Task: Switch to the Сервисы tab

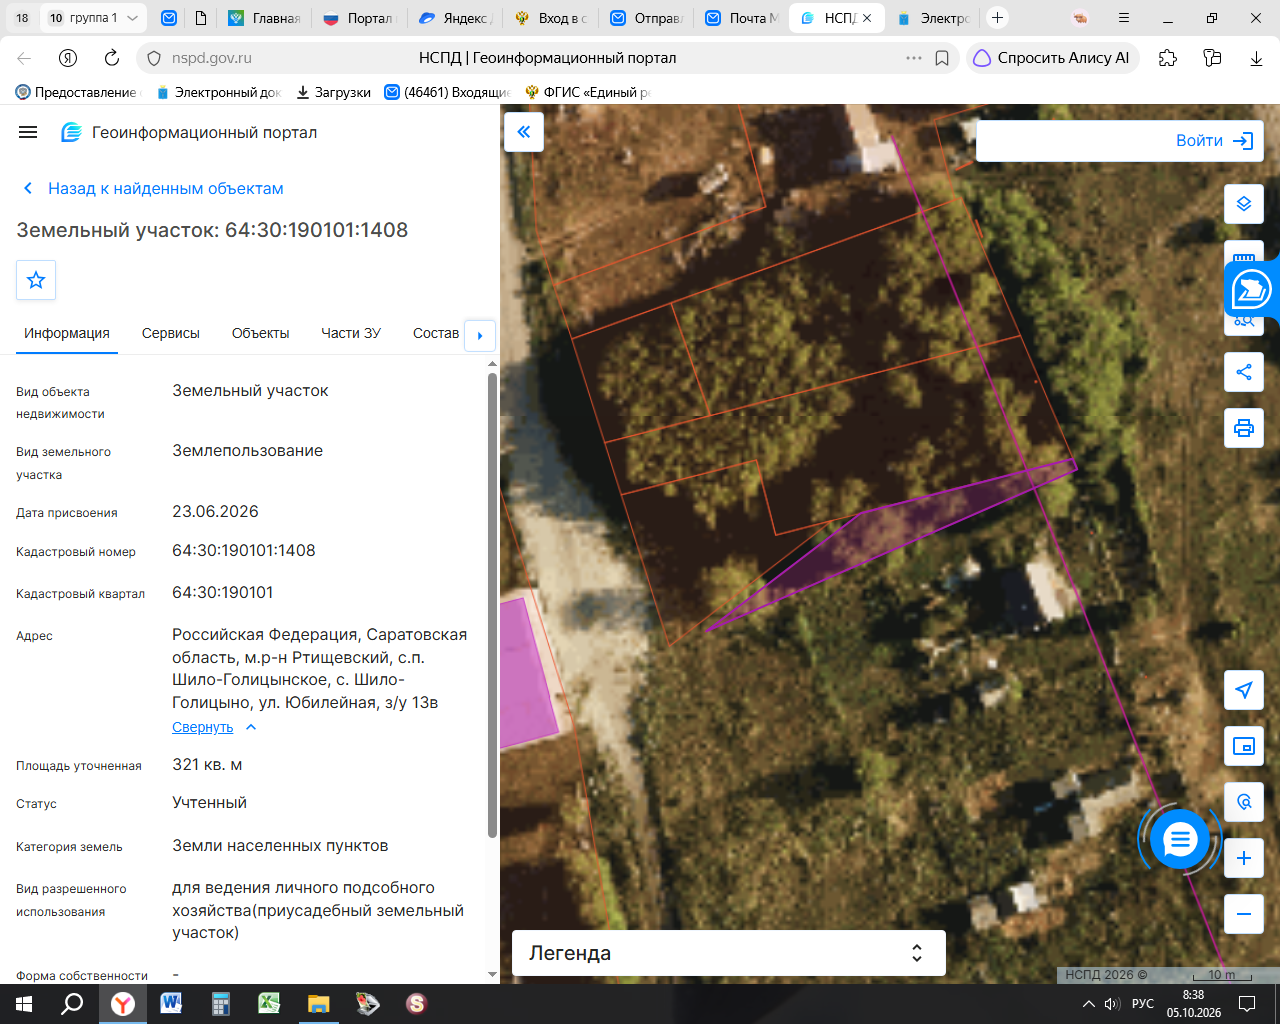Action: [x=171, y=334]
